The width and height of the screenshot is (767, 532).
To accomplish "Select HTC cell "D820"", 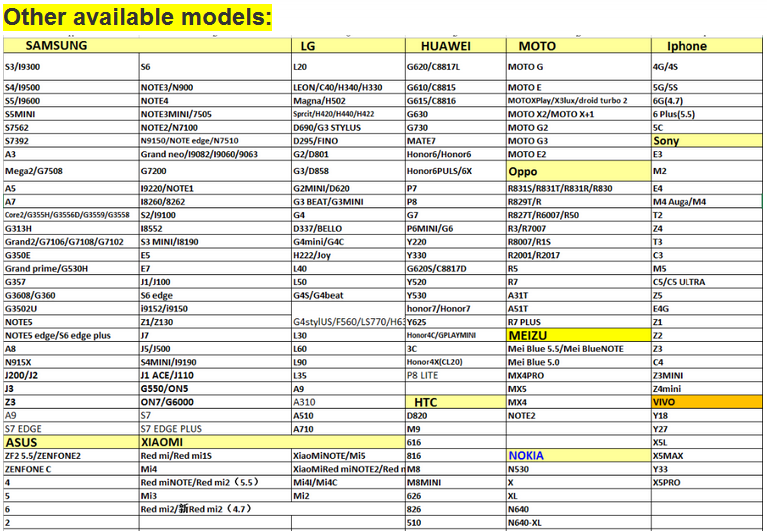I will point(456,416).
